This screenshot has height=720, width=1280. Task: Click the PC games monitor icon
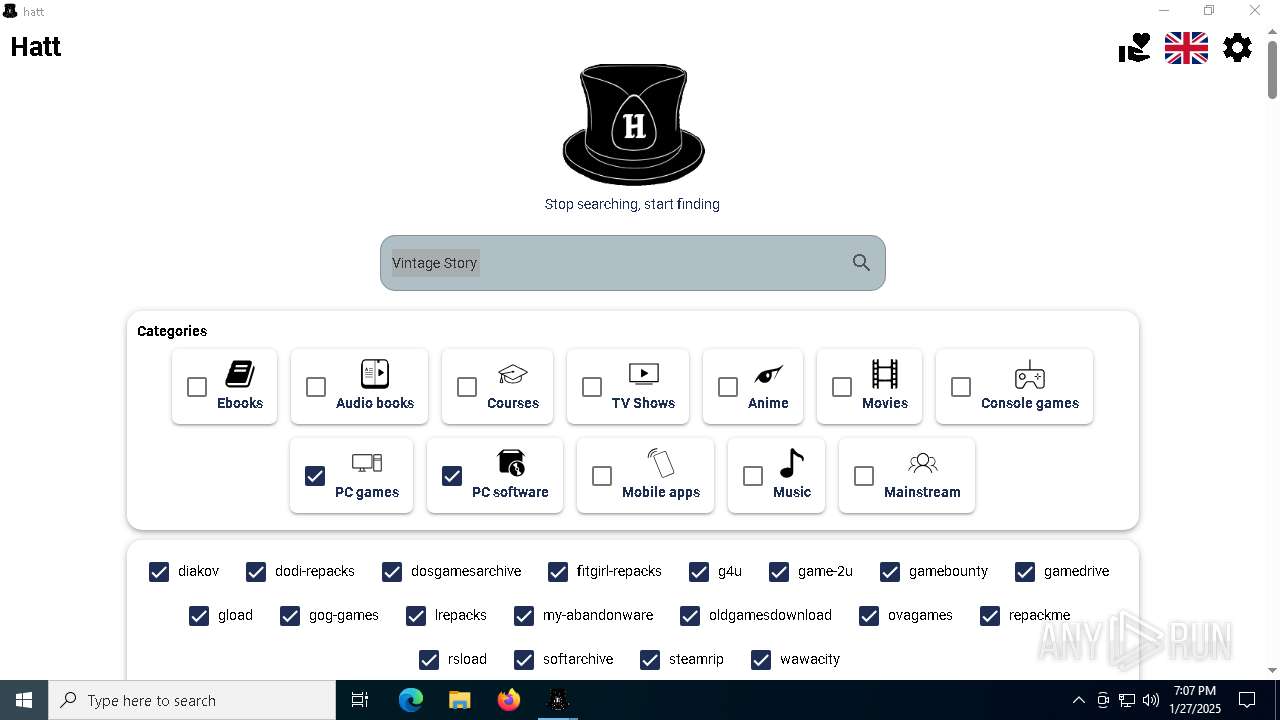click(x=367, y=463)
